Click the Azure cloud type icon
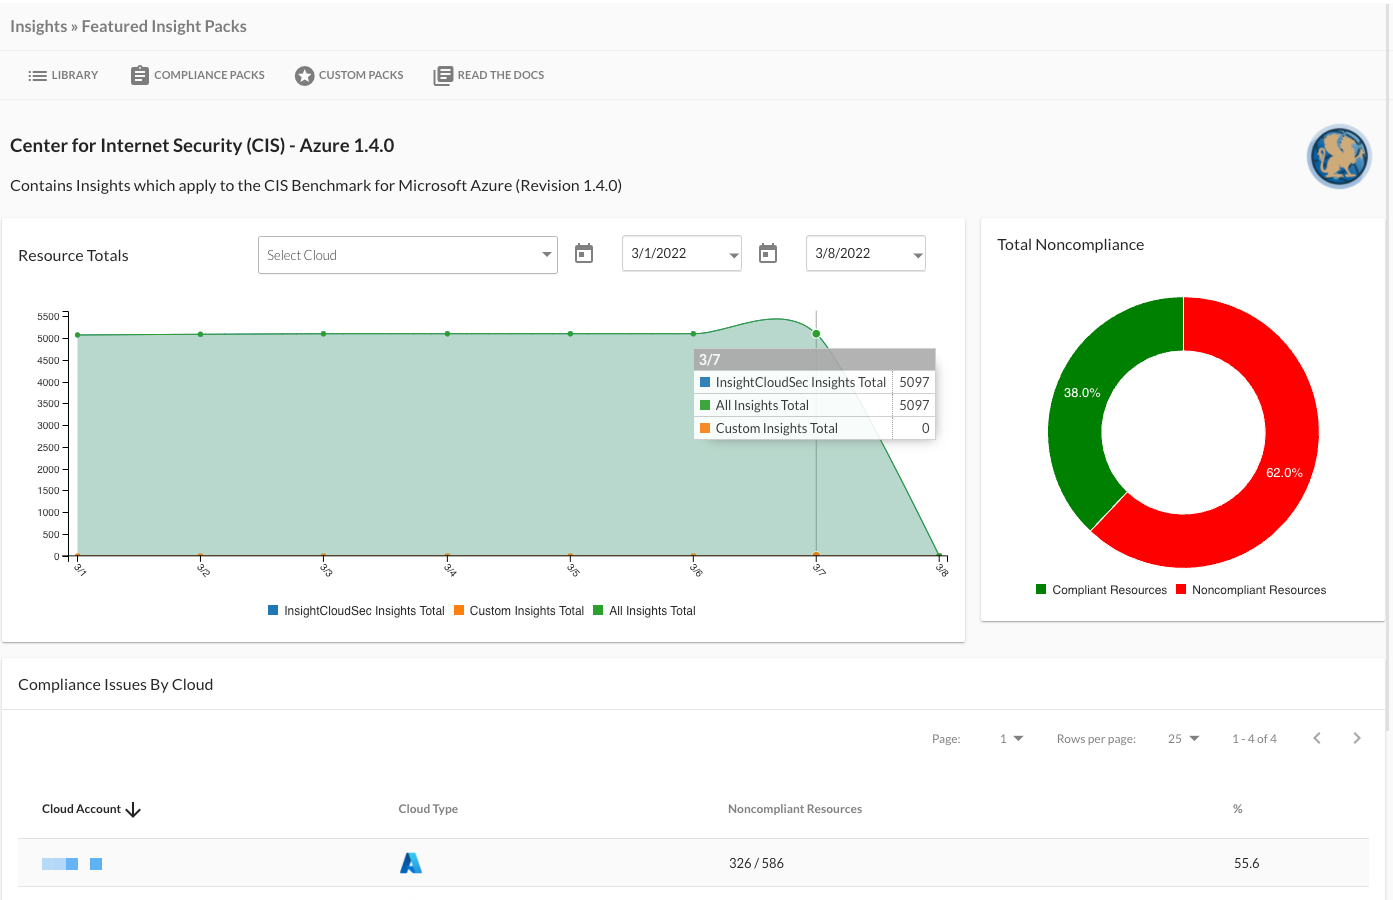 (411, 863)
